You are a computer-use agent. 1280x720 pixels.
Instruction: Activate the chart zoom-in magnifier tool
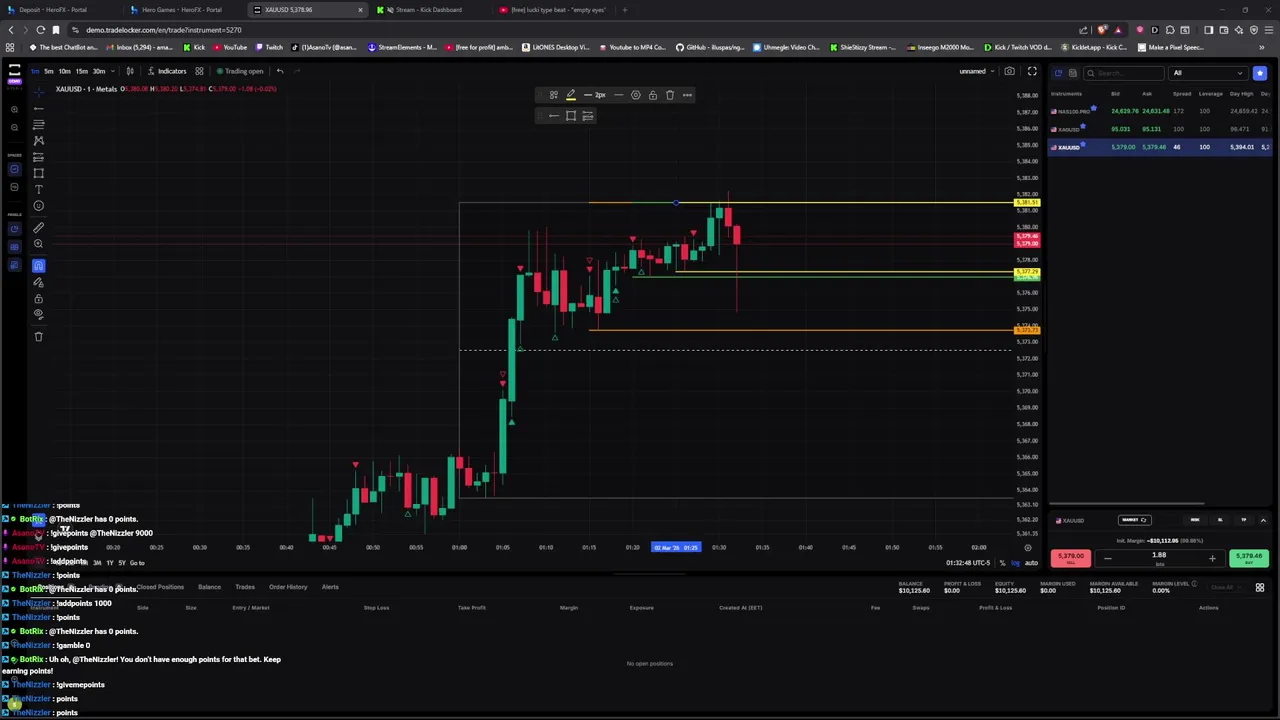point(39,244)
